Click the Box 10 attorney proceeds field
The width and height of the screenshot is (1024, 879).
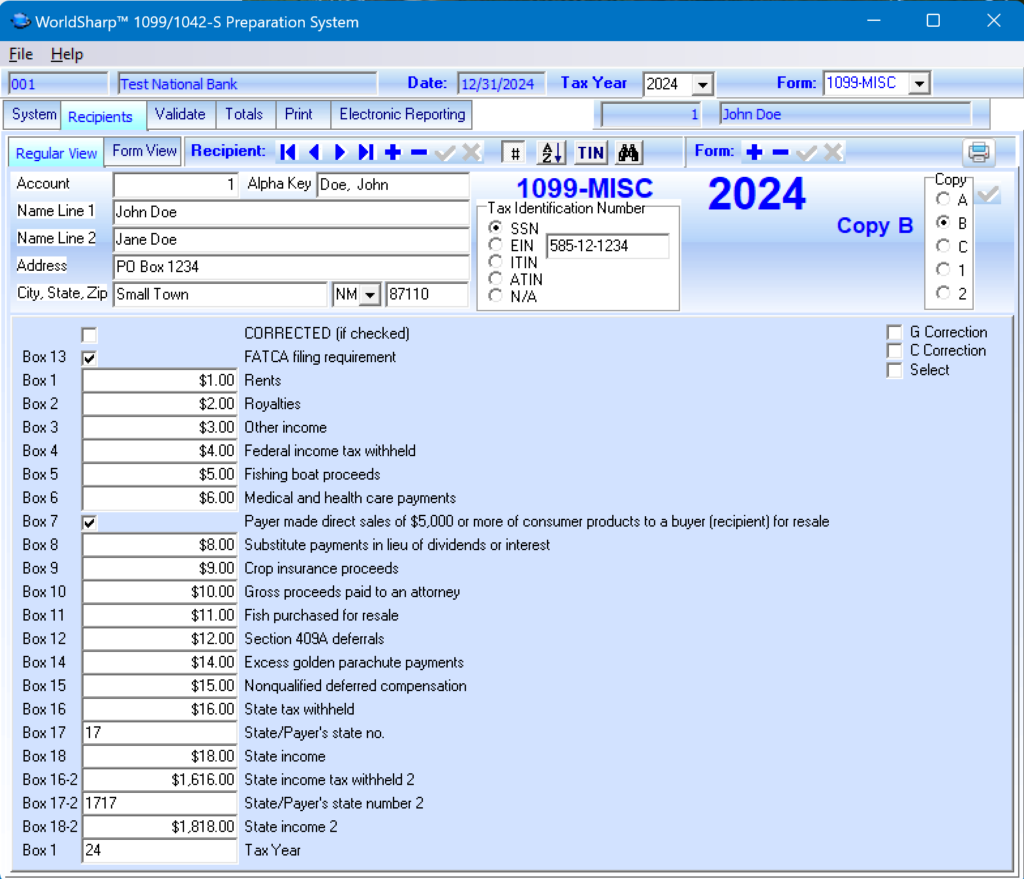tap(159, 592)
